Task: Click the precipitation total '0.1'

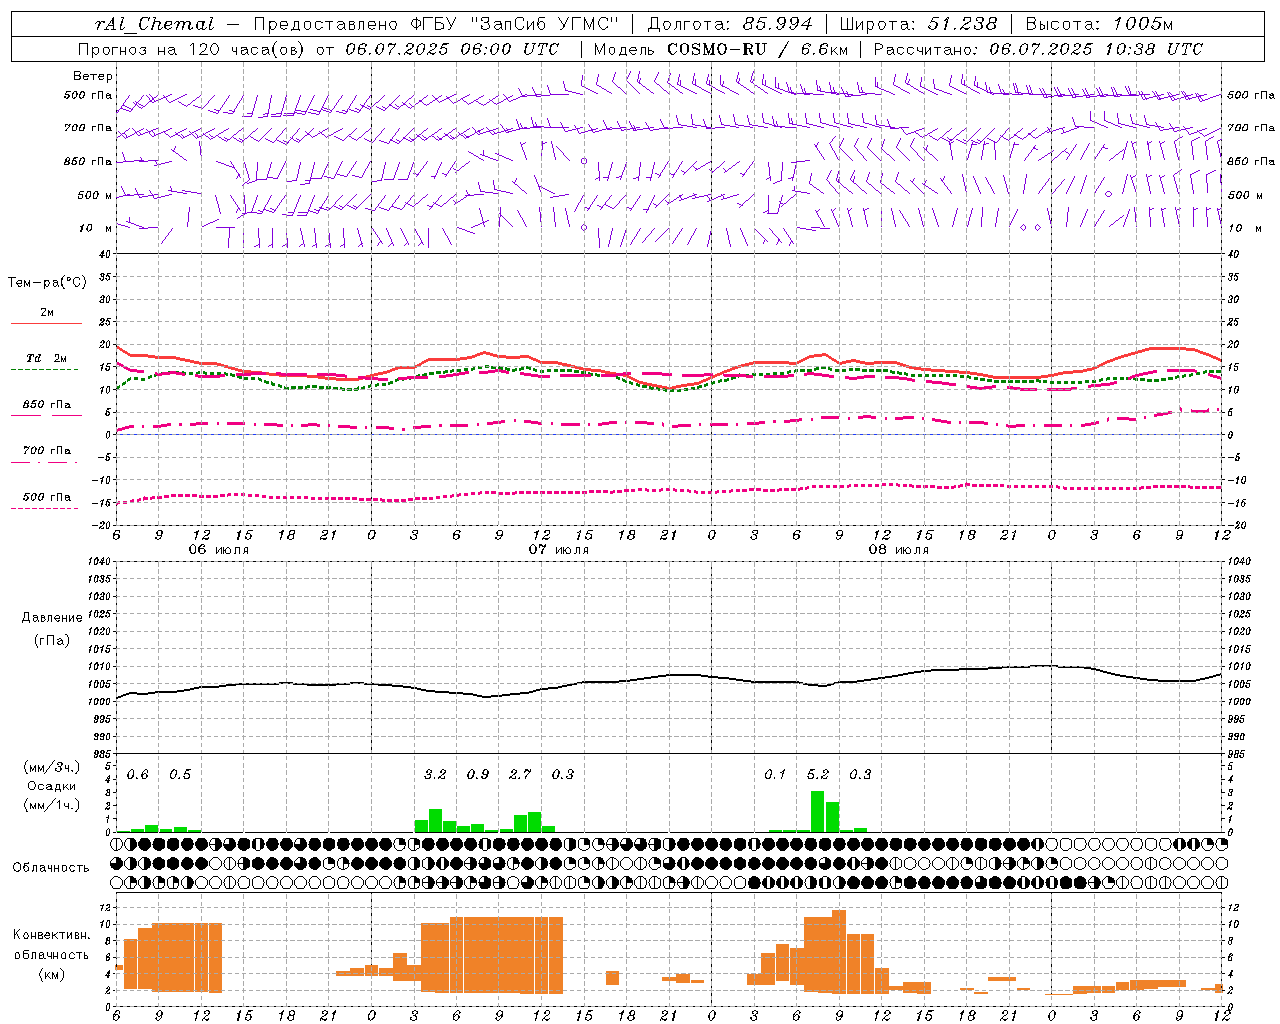Action: pos(775,774)
